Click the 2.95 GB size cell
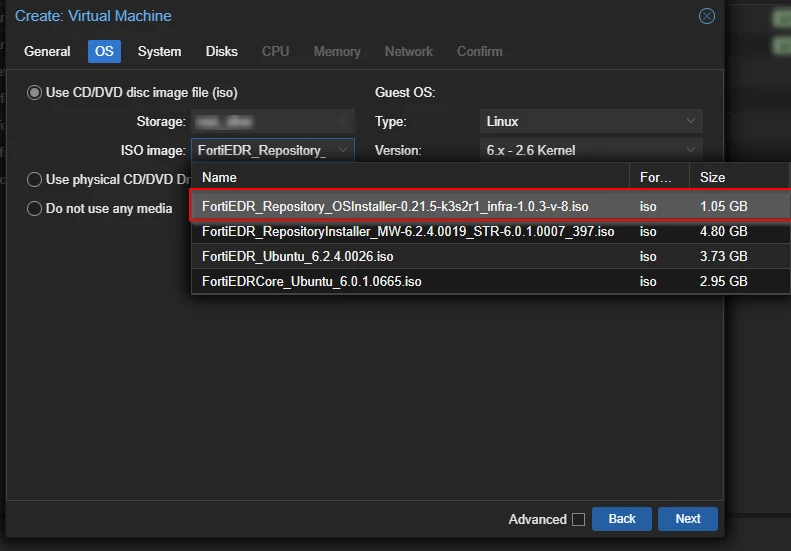The width and height of the screenshot is (791, 551). 723,282
